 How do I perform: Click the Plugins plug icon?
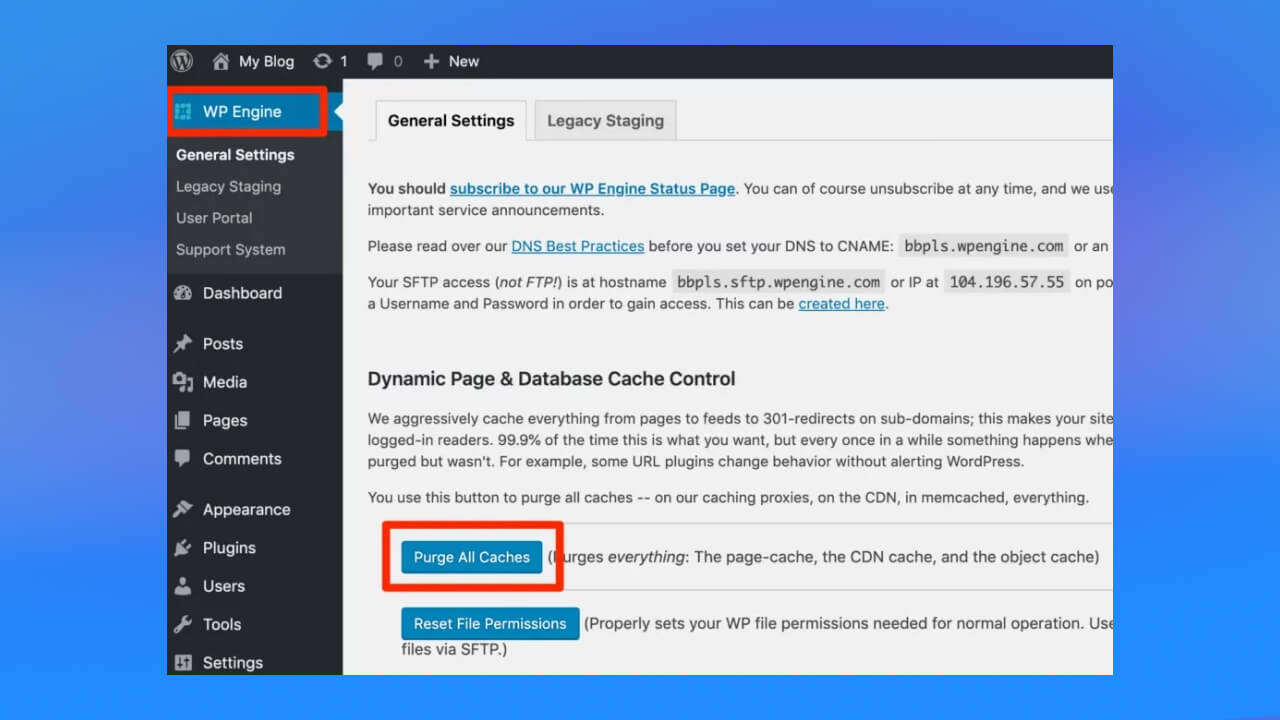[183, 547]
